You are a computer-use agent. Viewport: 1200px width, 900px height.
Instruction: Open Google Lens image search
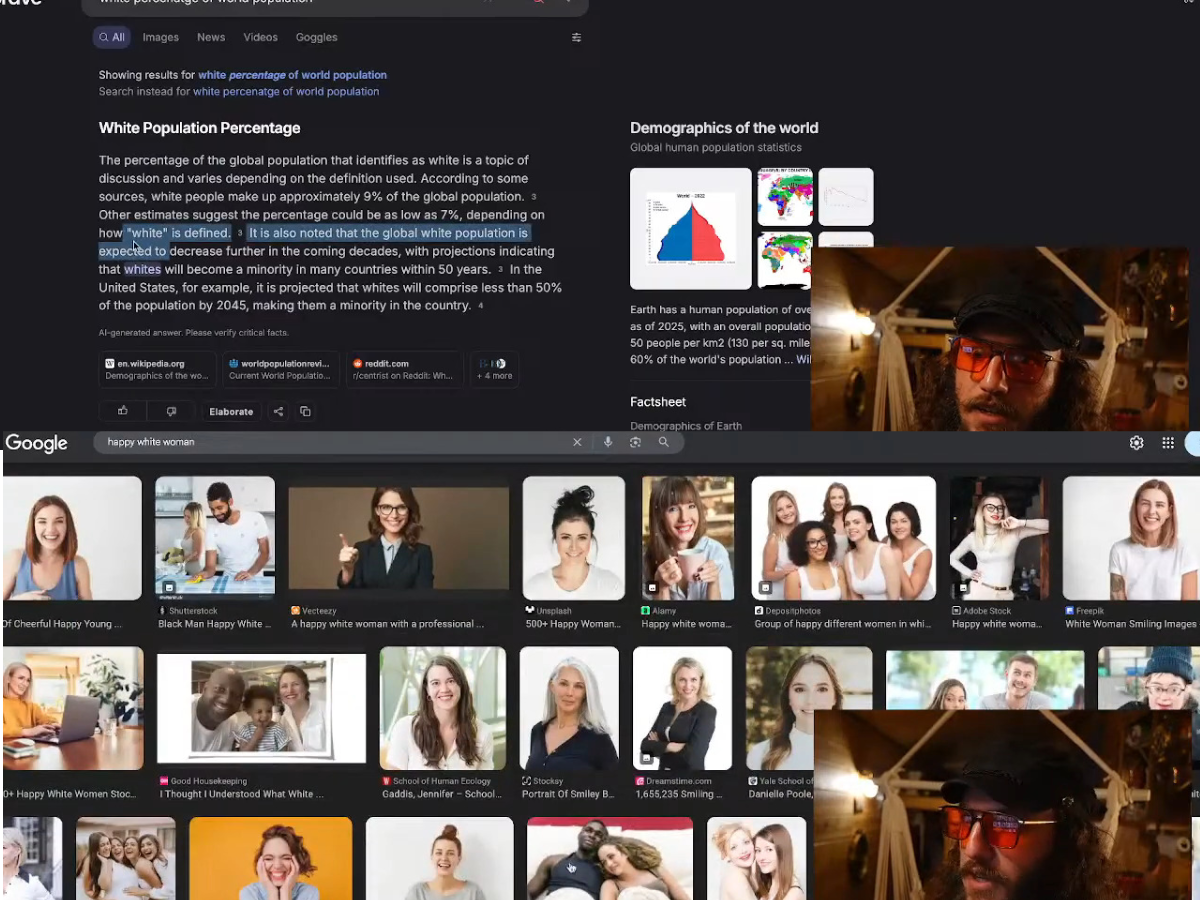click(x=635, y=442)
